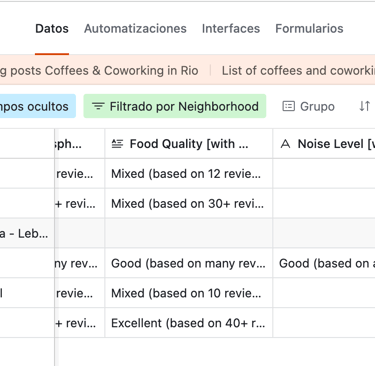The width and height of the screenshot is (375, 366).
Task: Open List of coffees and coworking table tab
Action: coord(298,71)
